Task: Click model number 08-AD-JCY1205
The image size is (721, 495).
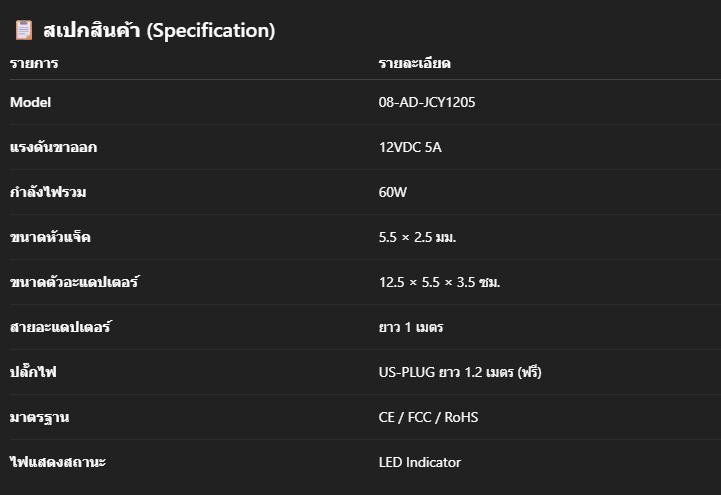Action: 427,102
